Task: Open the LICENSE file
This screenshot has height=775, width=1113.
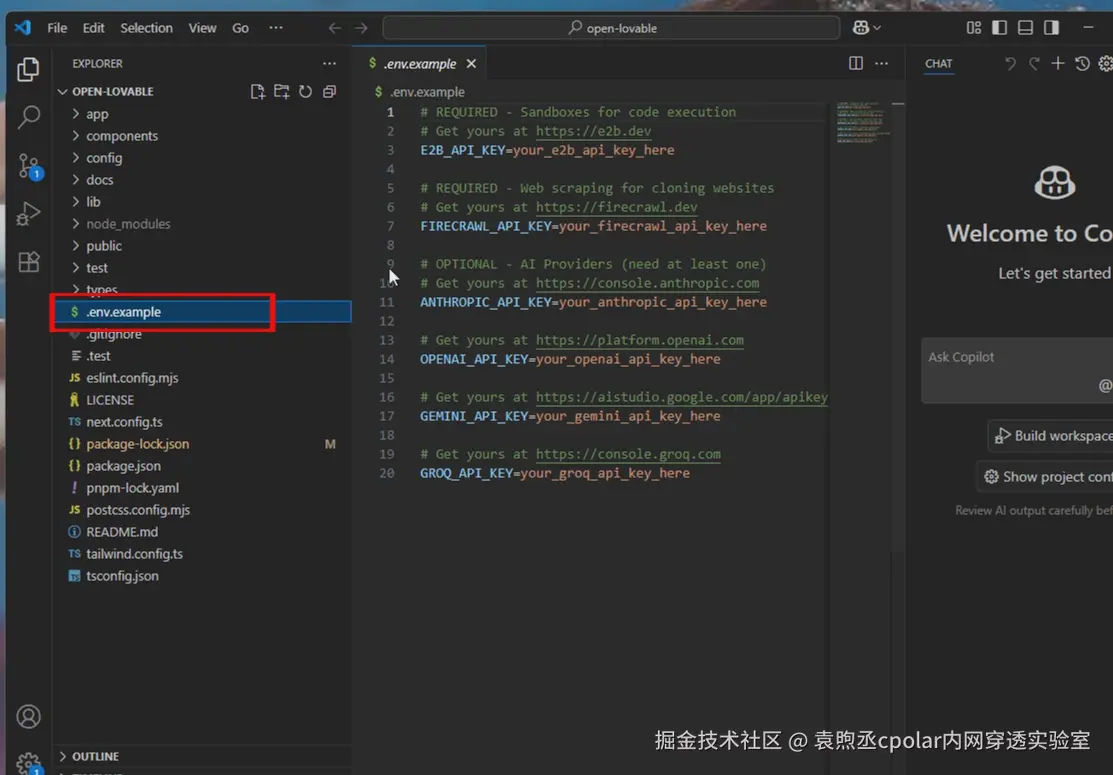Action: pyautogui.click(x=202, y=400)
